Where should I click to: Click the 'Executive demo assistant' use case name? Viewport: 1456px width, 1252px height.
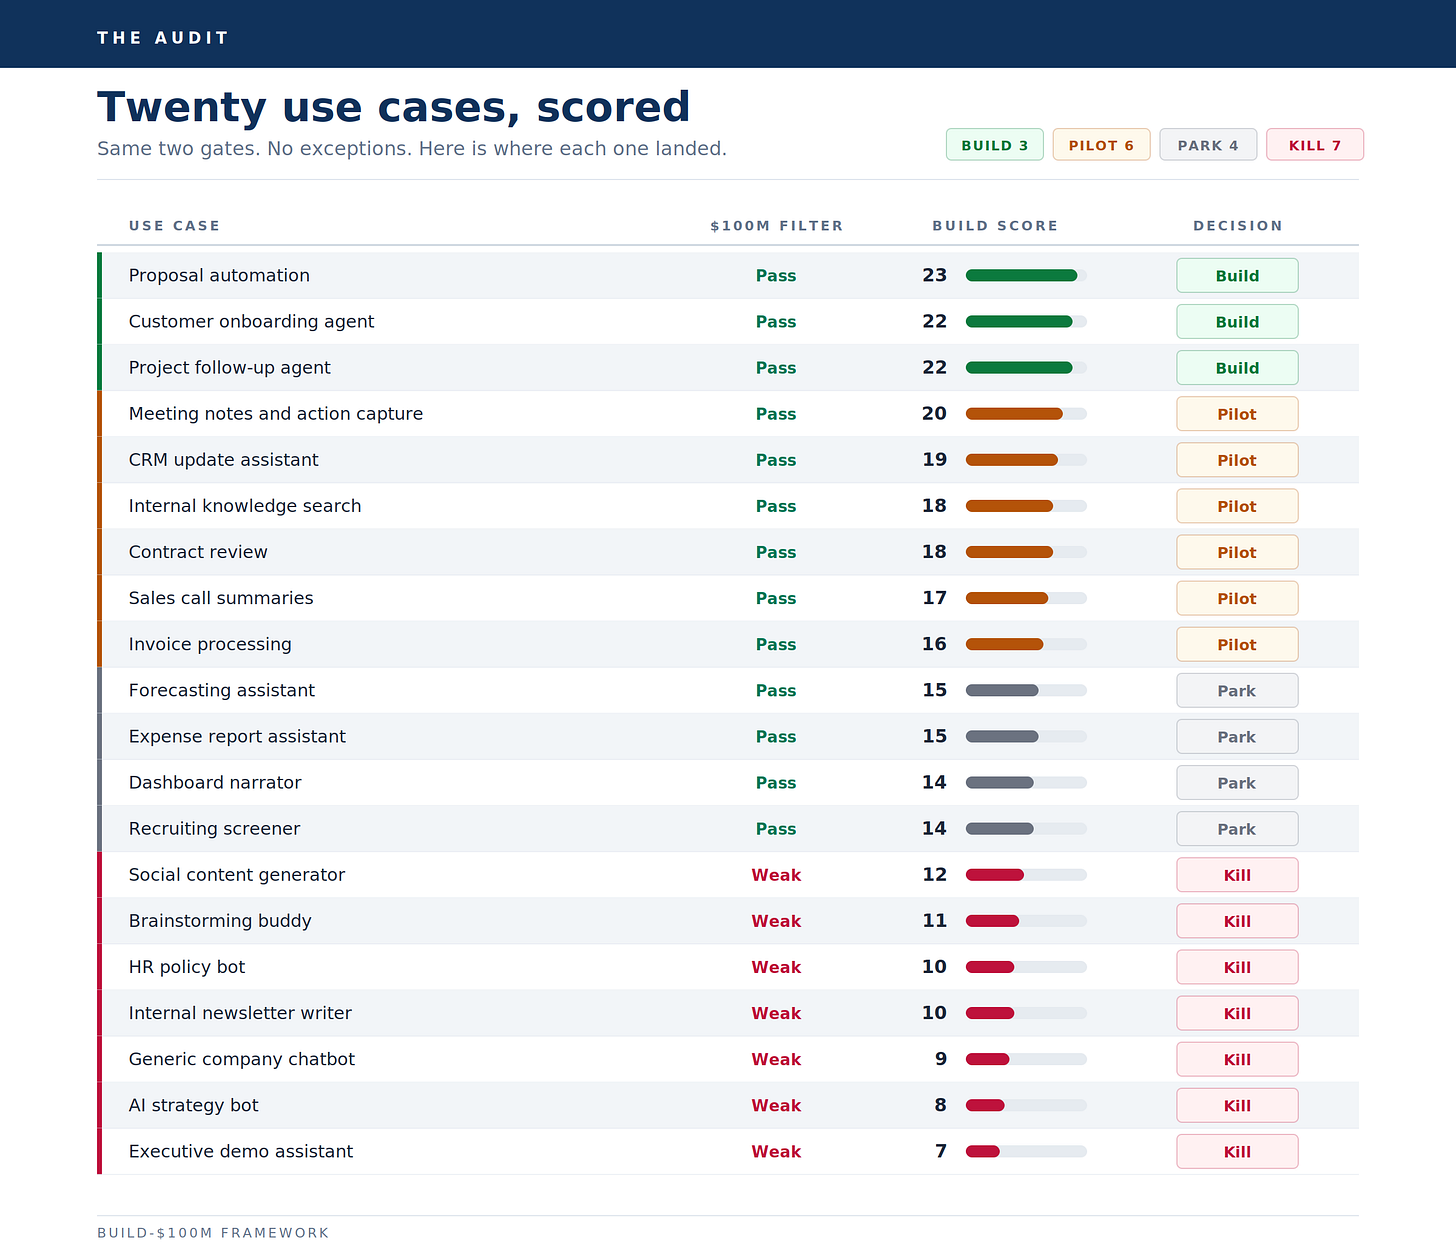(x=241, y=1151)
